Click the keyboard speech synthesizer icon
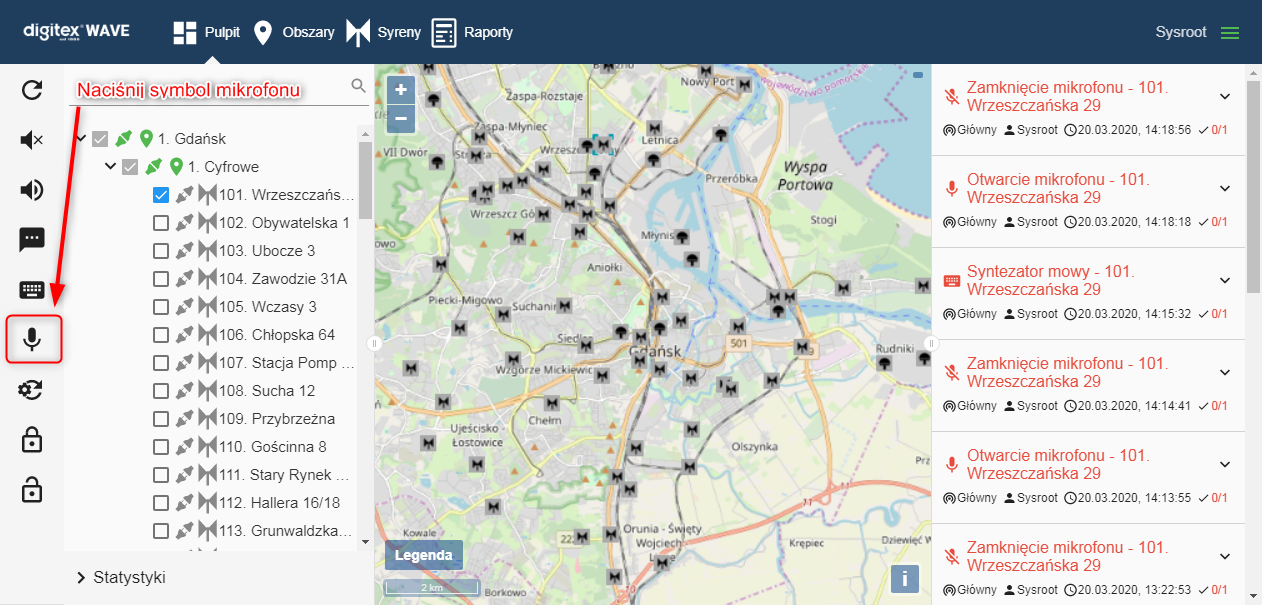The image size is (1262, 605). [32, 290]
